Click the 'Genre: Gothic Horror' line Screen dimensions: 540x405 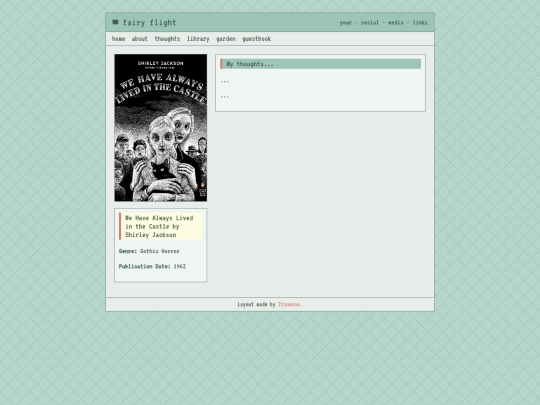coord(149,251)
